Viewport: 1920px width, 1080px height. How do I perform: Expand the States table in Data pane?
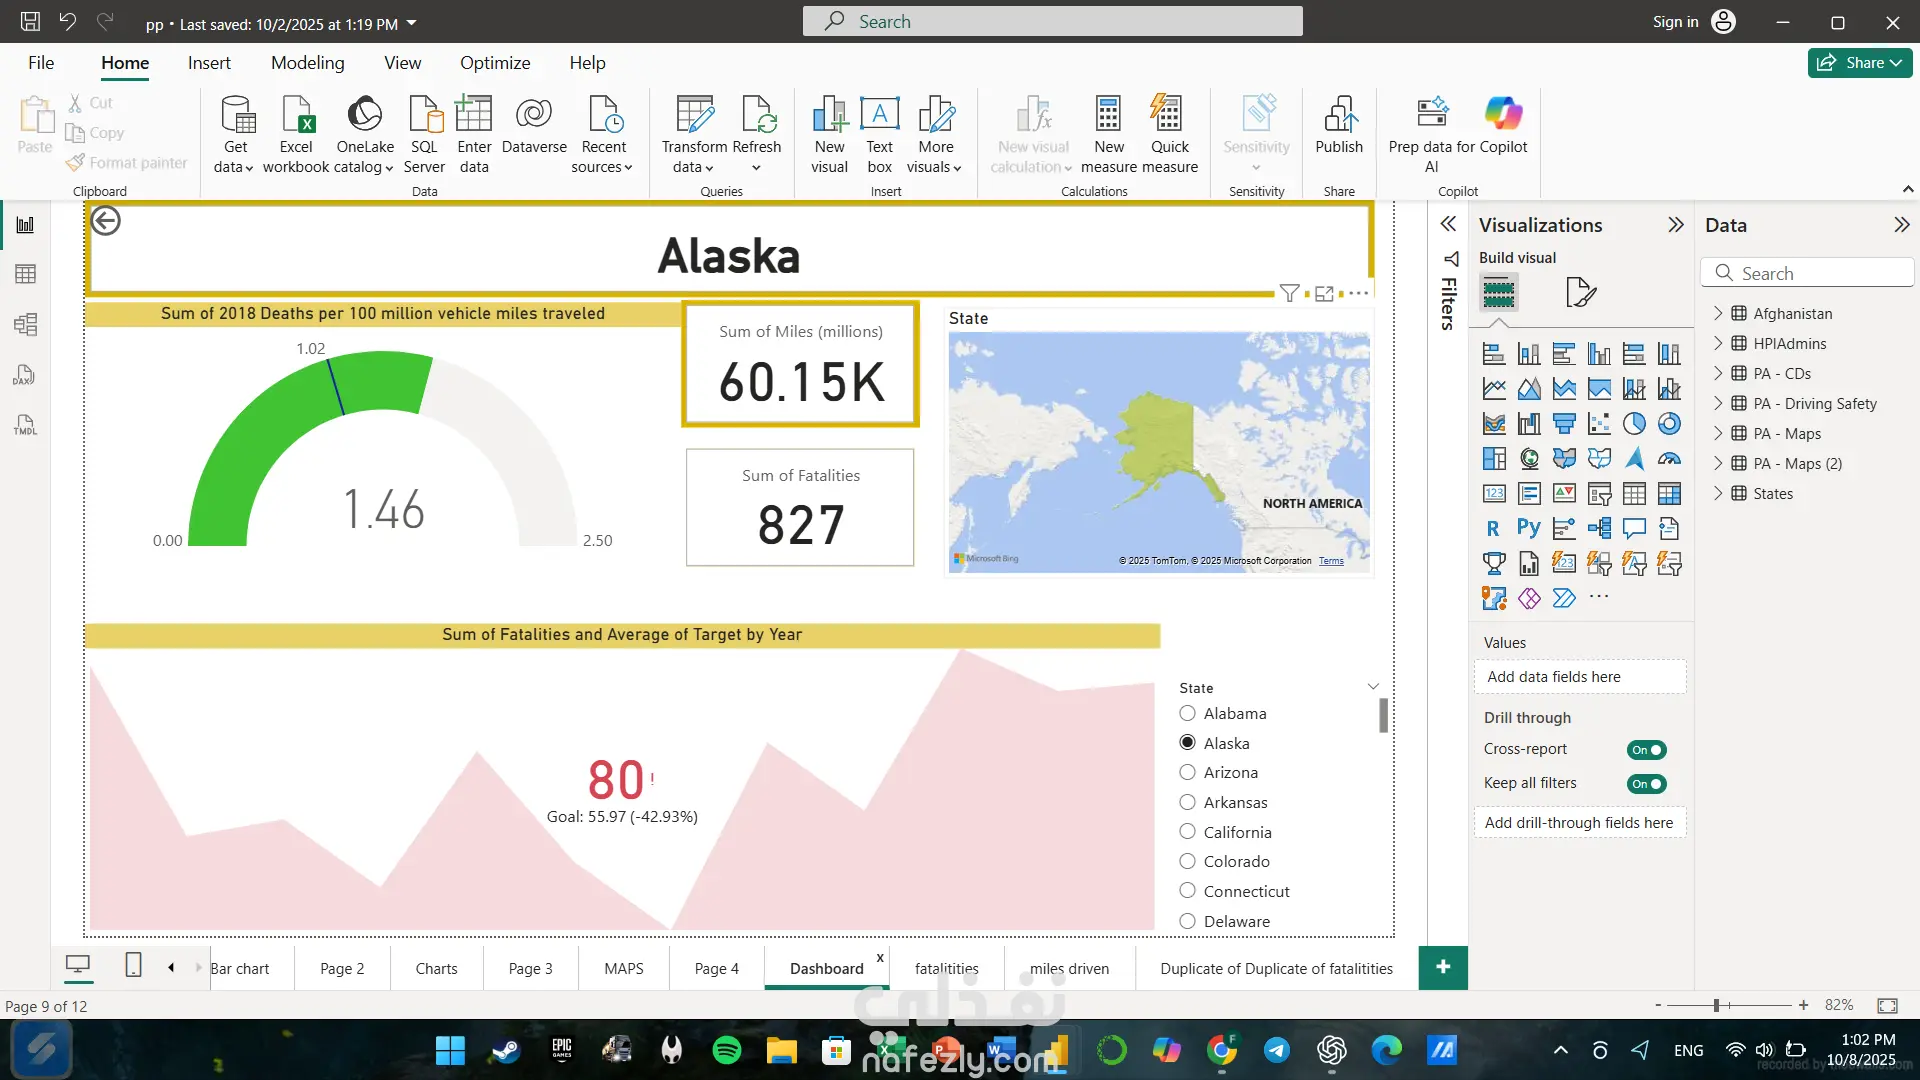[x=1718, y=493]
